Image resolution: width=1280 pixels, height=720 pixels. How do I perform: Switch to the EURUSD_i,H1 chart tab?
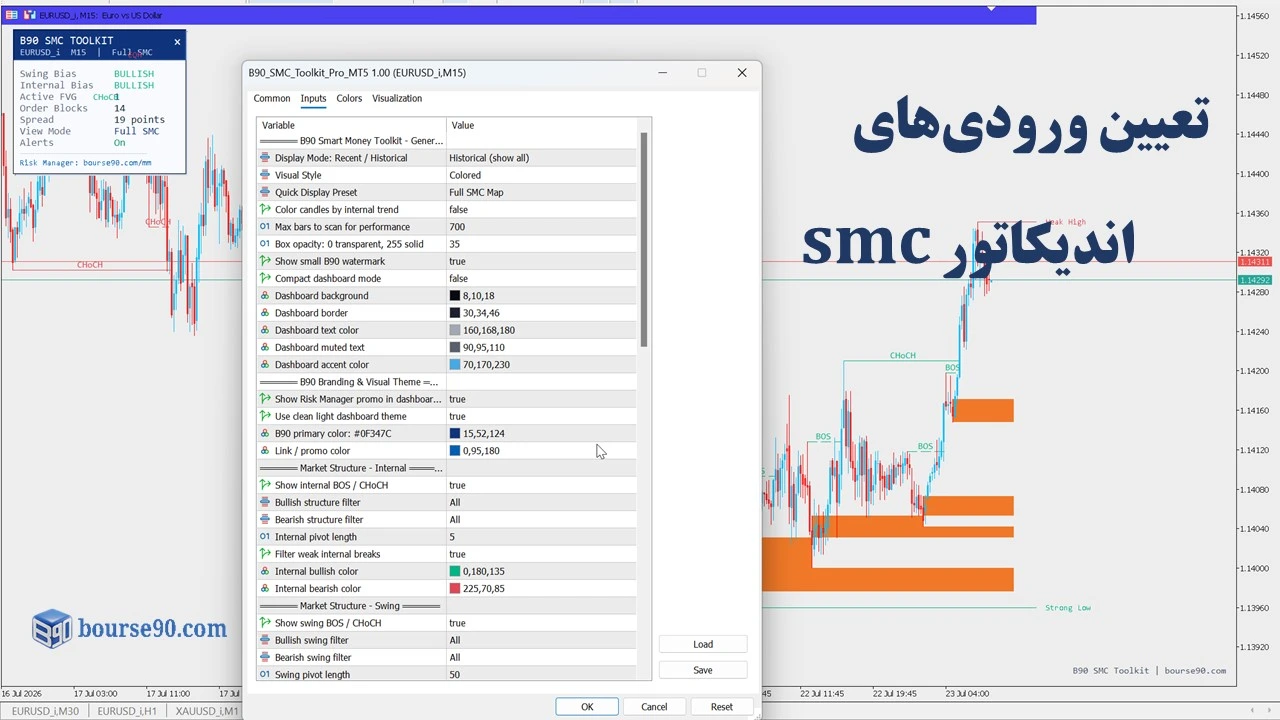tap(126, 711)
